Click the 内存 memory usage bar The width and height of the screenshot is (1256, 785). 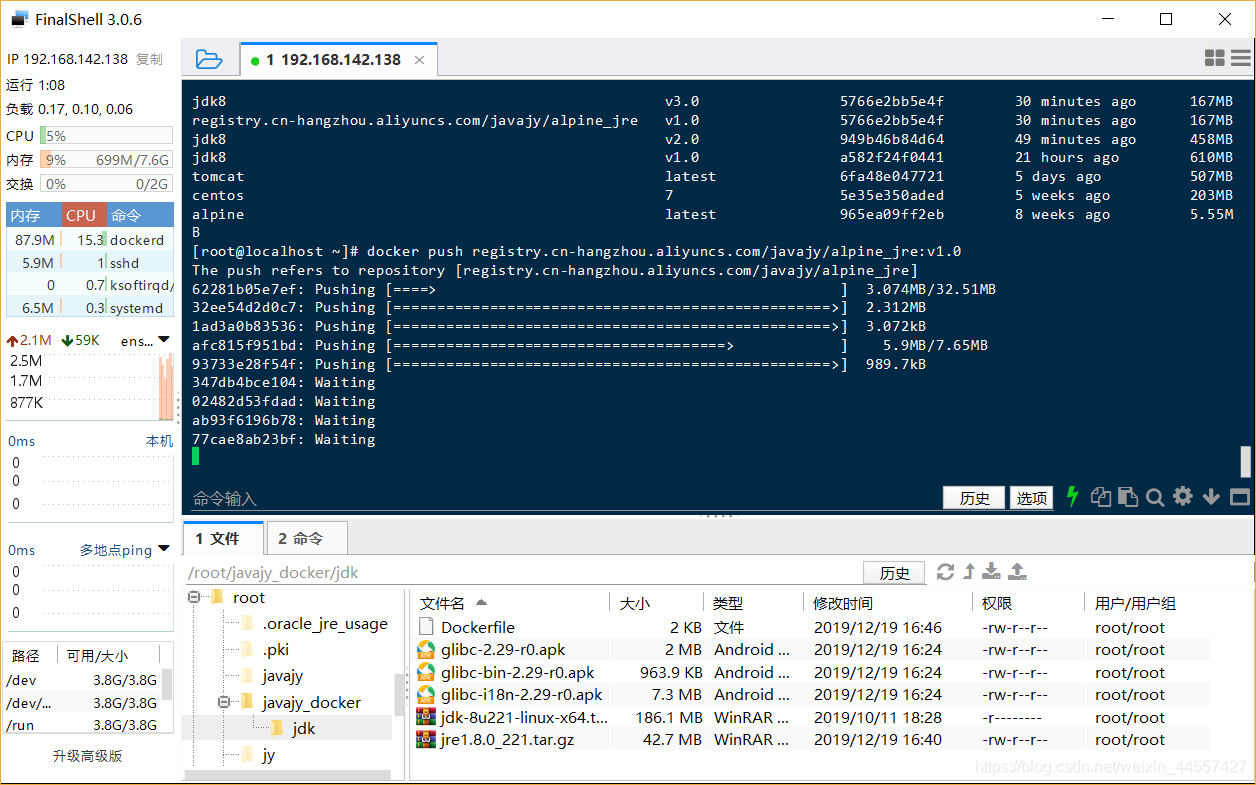click(x=106, y=160)
